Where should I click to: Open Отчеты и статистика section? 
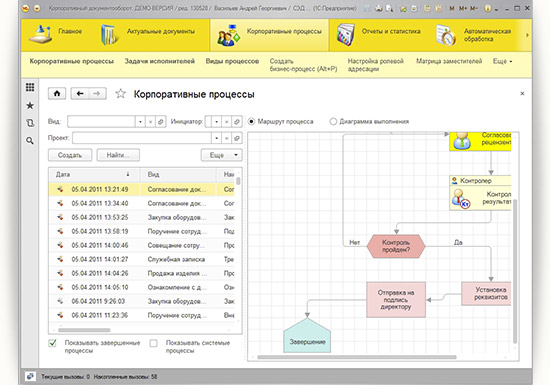[x=378, y=35]
